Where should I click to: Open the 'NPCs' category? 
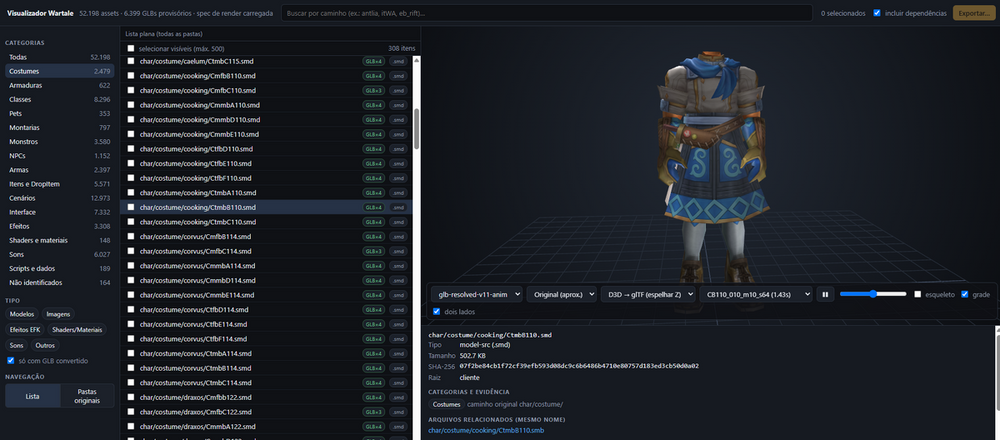[x=59, y=156]
